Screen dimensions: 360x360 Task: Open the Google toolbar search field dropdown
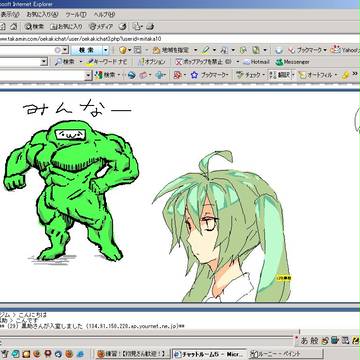[x=88, y=75]
